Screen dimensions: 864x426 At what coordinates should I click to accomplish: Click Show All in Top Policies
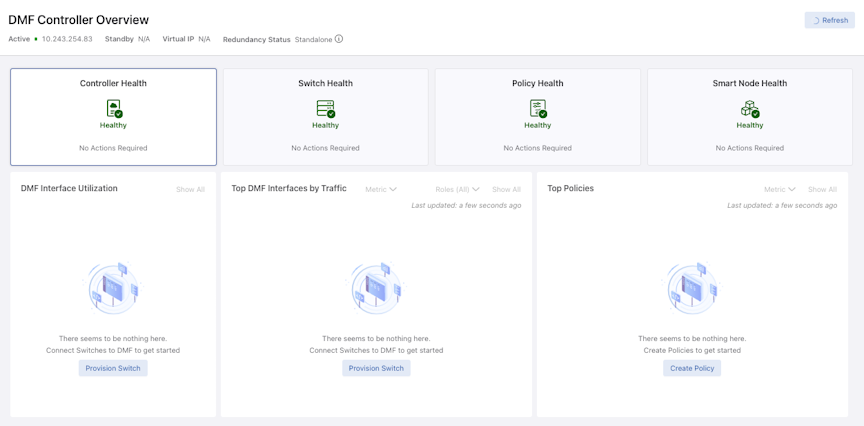[x=822, y=189]
